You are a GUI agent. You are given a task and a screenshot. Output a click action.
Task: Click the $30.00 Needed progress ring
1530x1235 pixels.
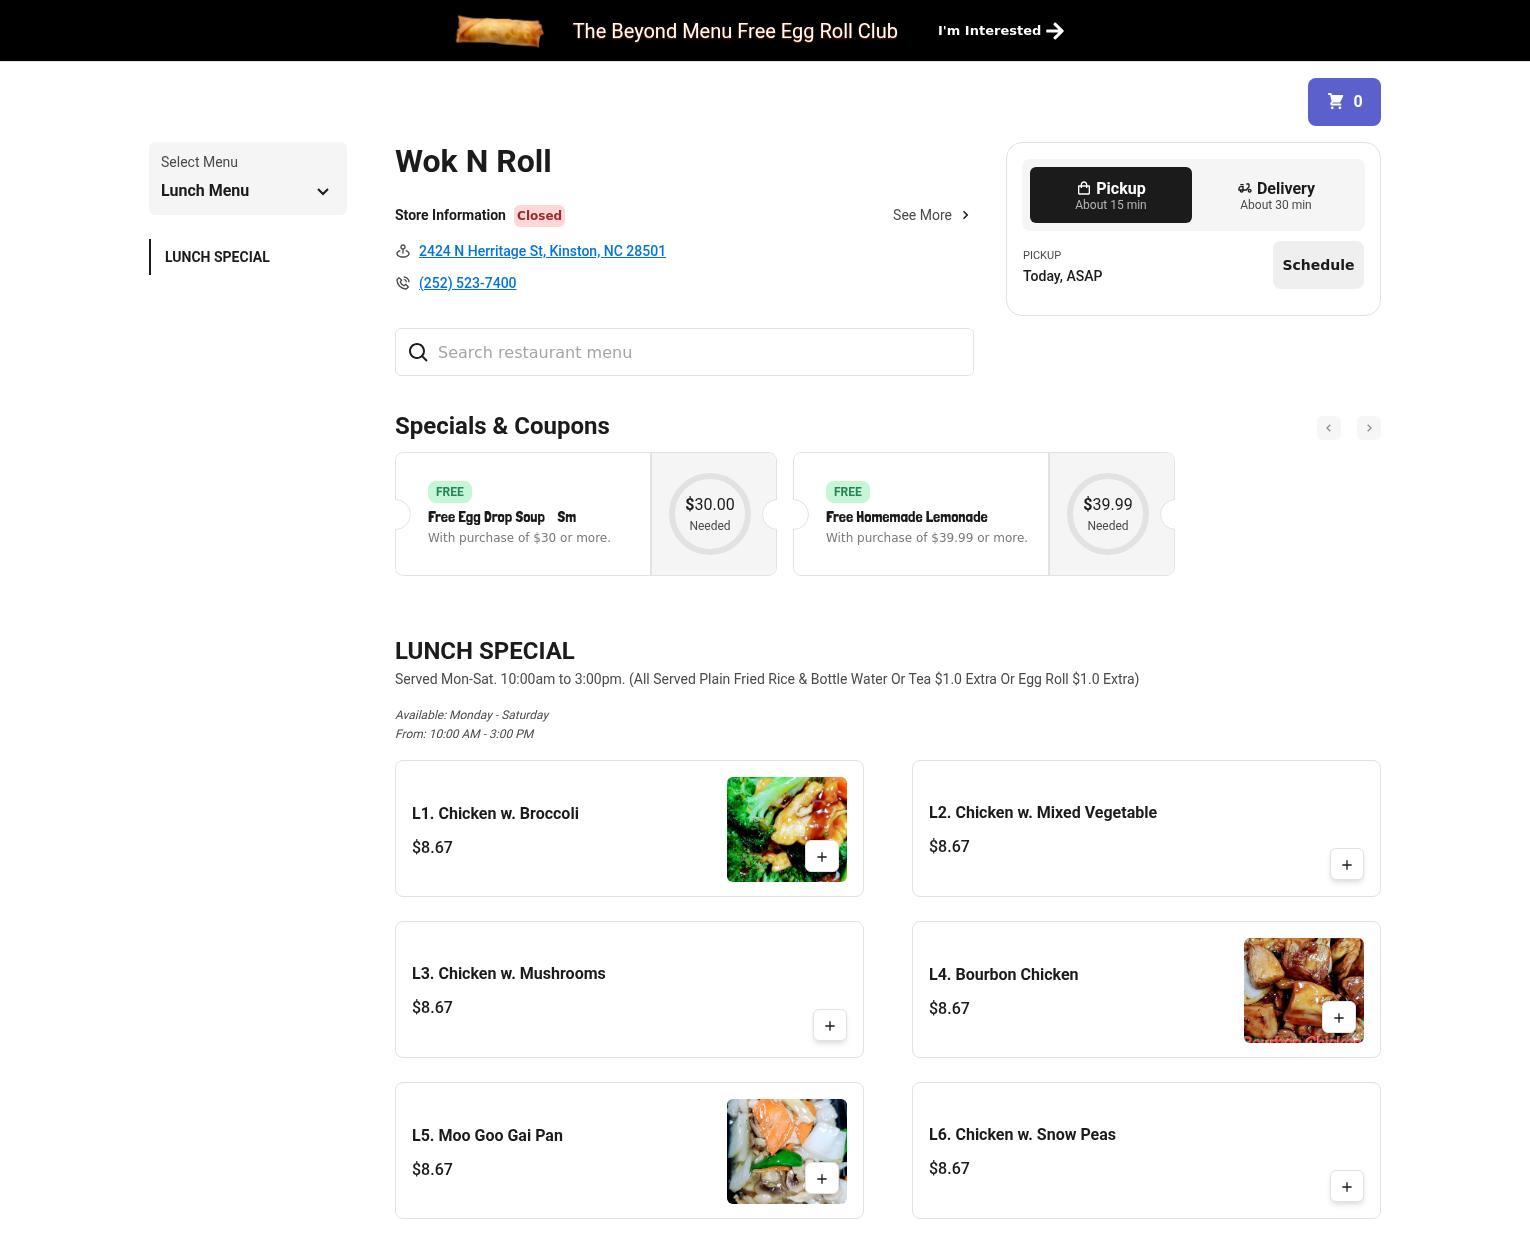[x=710, y=514]
